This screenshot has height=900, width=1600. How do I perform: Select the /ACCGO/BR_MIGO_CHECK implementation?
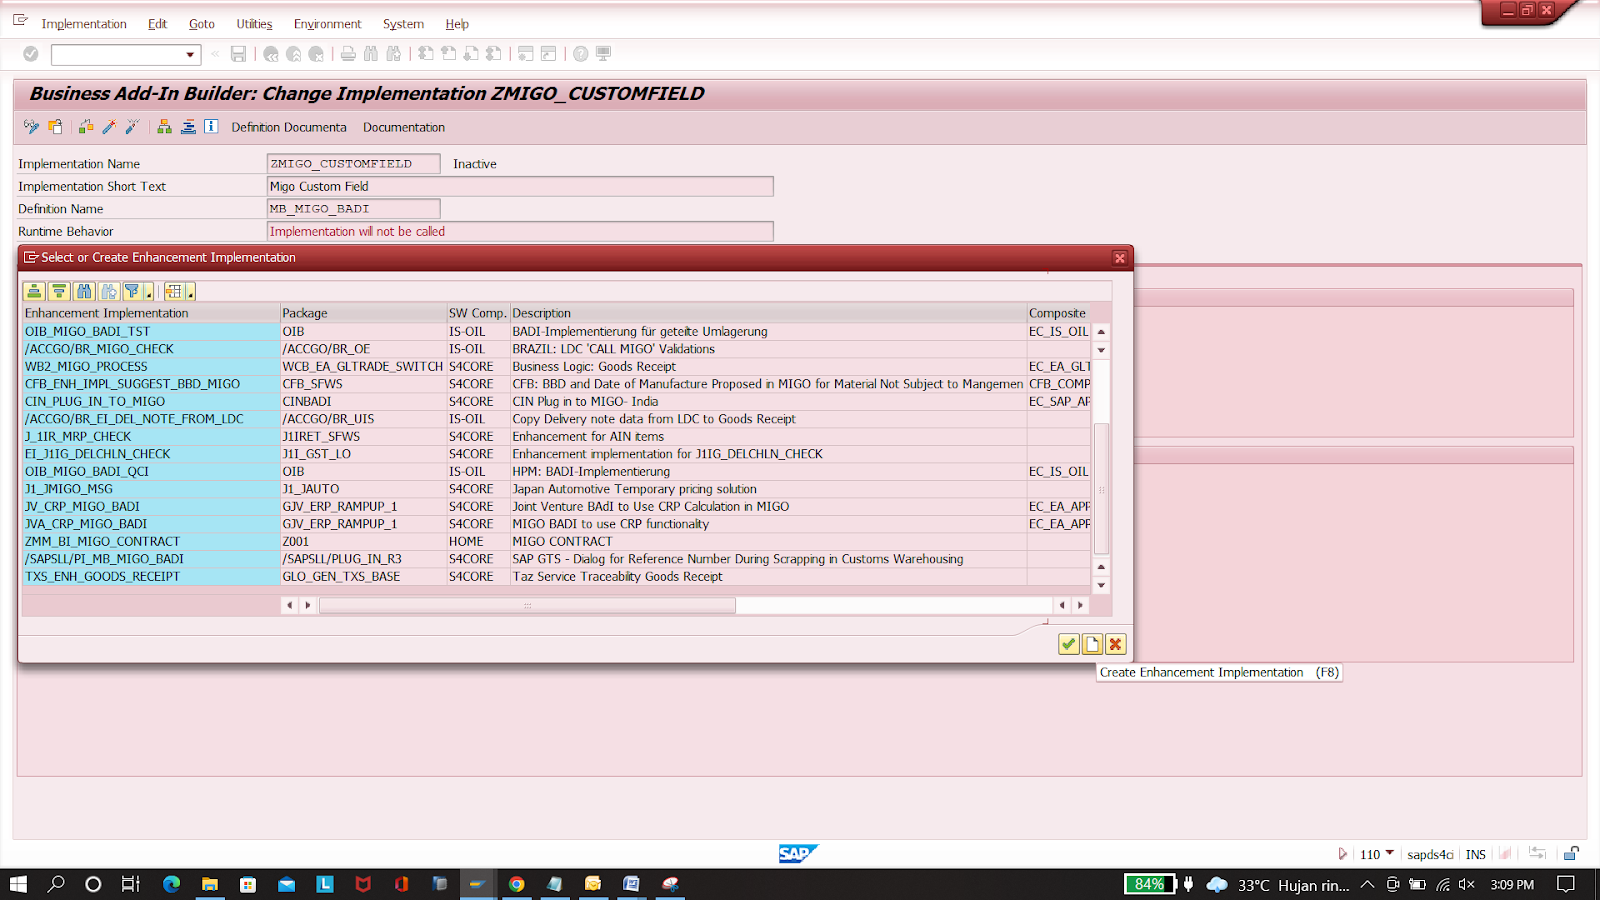point(151,349)
